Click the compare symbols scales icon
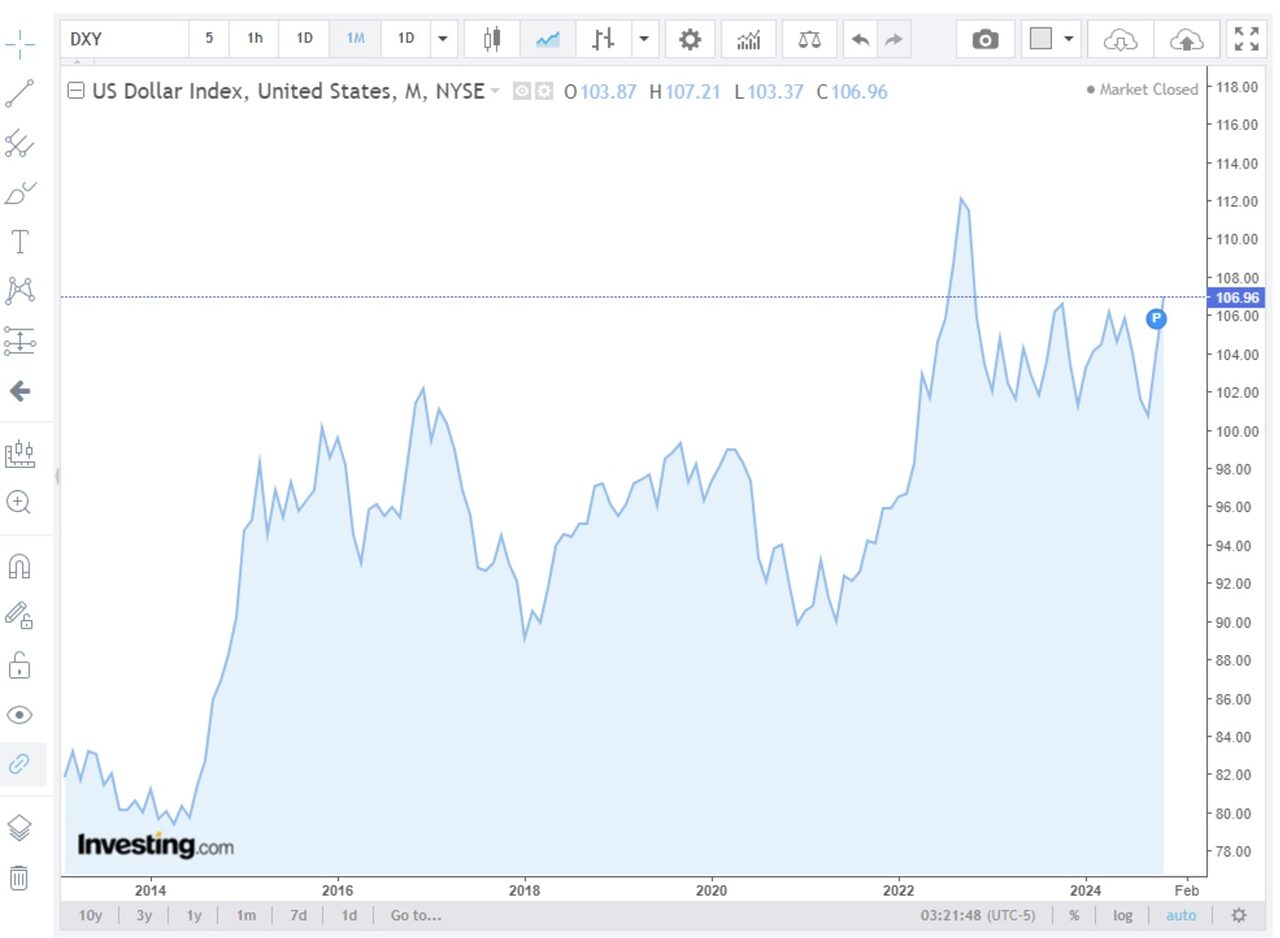1280x938 pixels. click(809, 39)
